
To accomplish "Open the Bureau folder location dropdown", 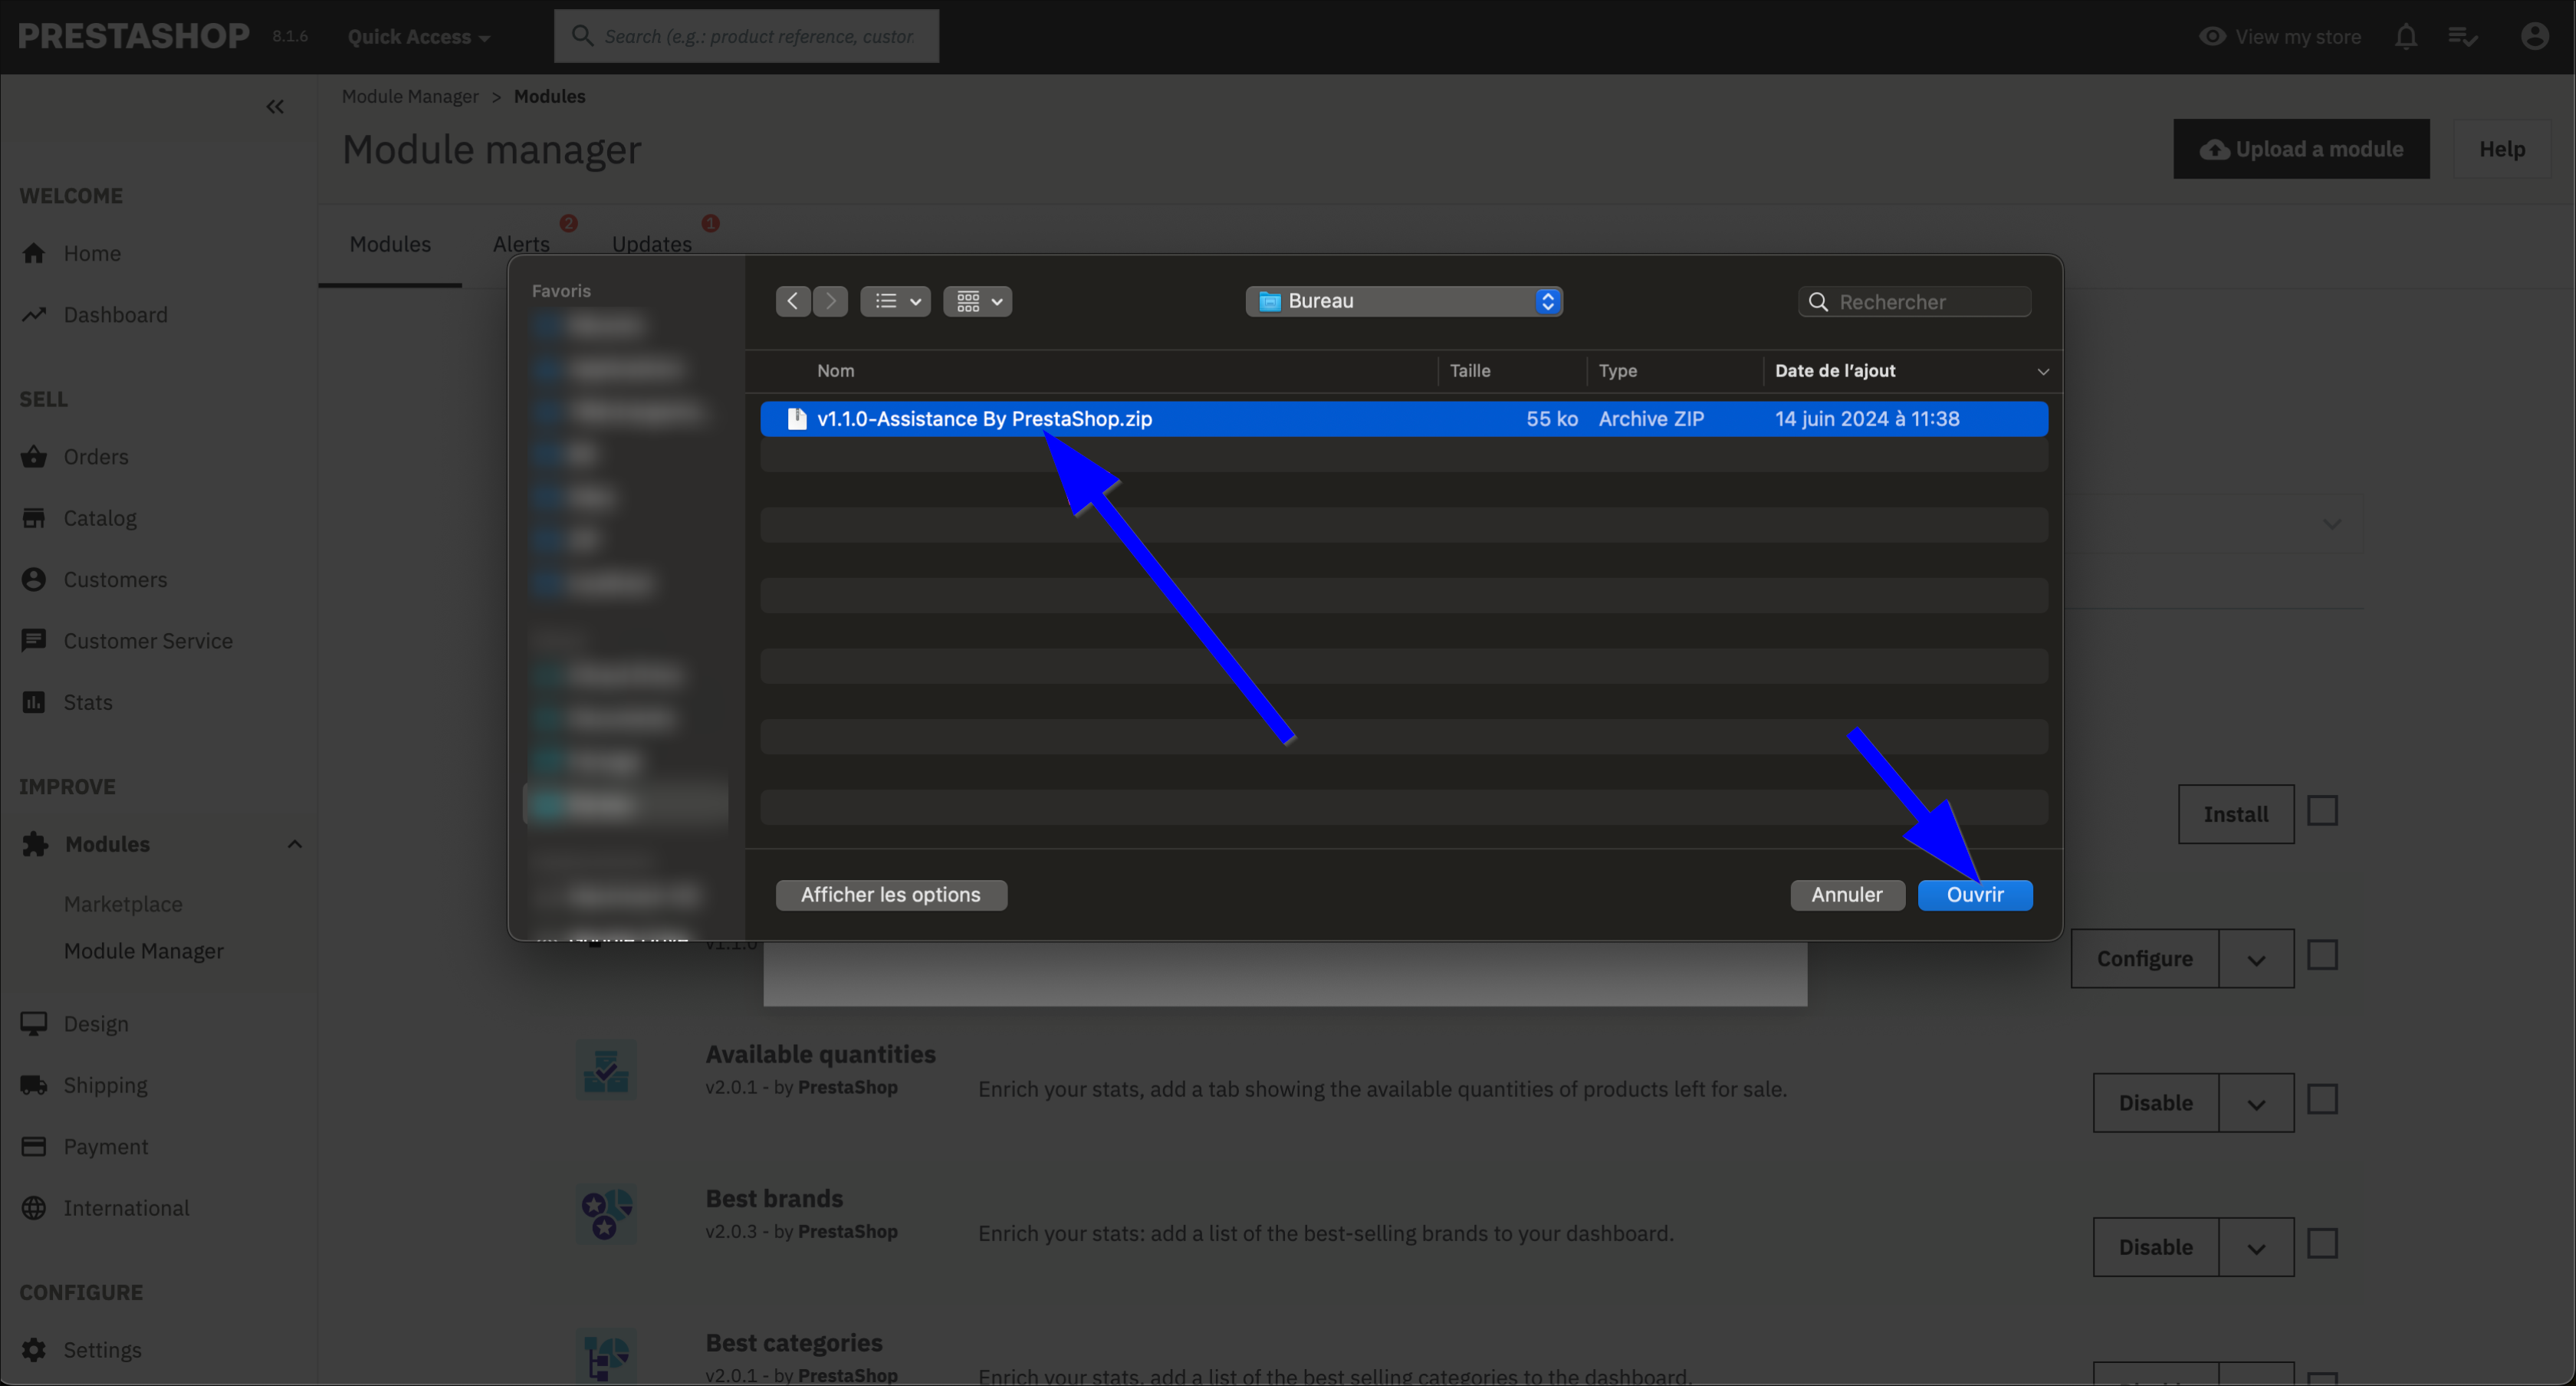I will 1404,301.
